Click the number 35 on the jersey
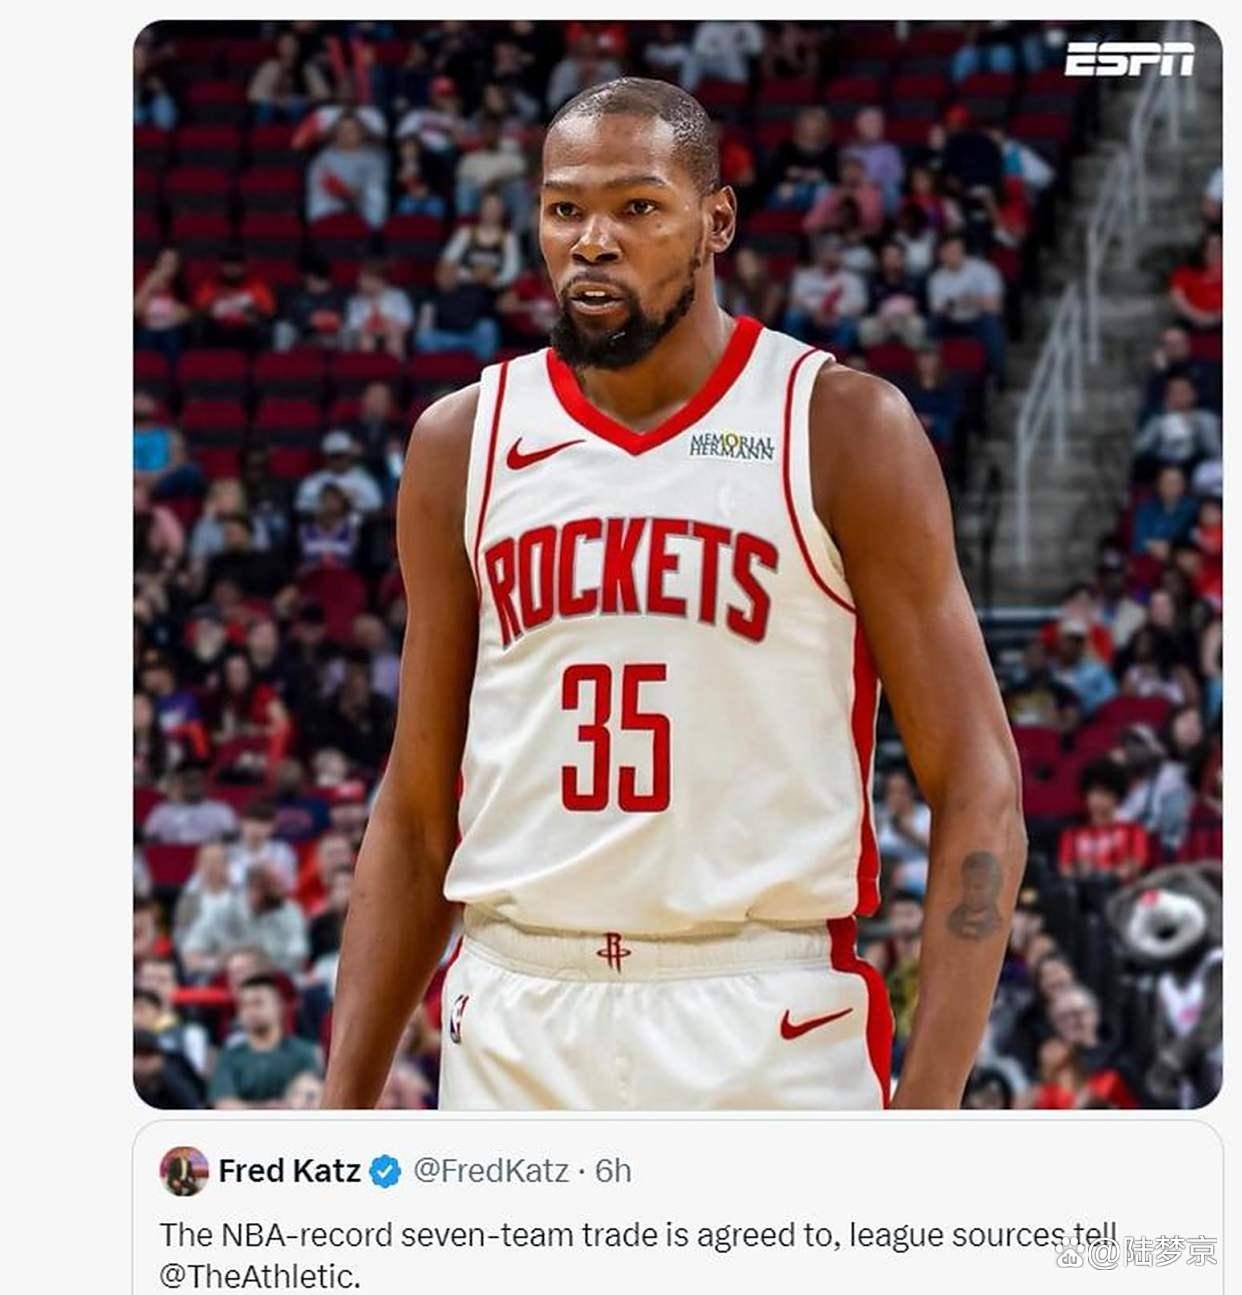 coord(614,737)
